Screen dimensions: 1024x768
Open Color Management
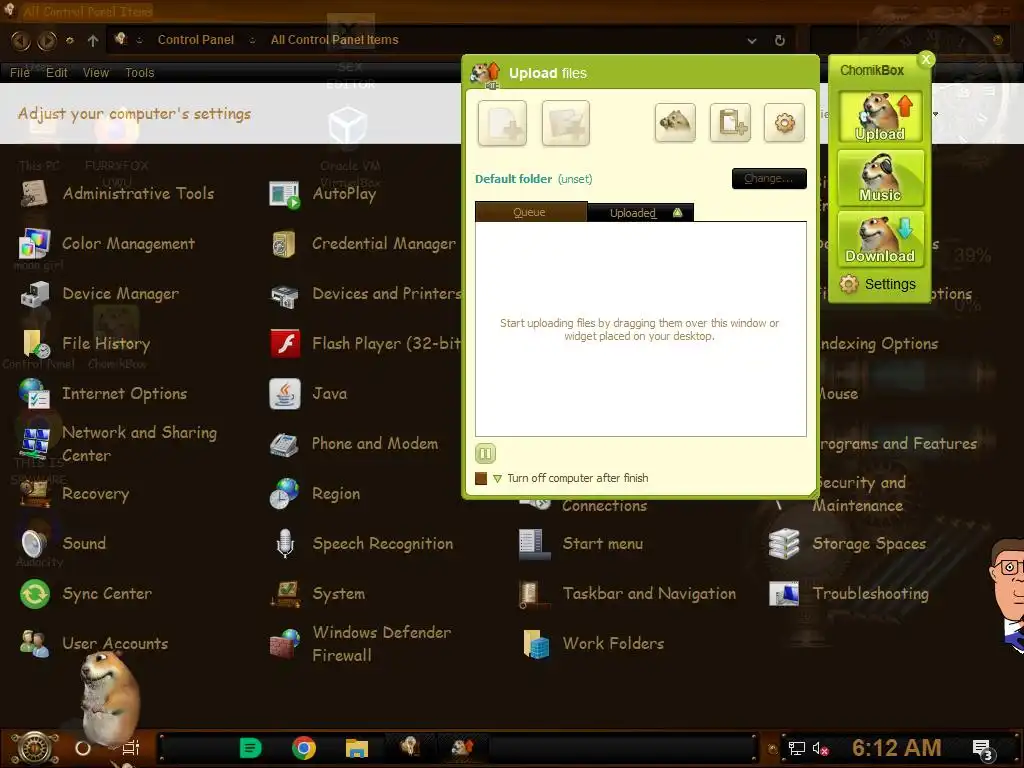tap(108, 244)
